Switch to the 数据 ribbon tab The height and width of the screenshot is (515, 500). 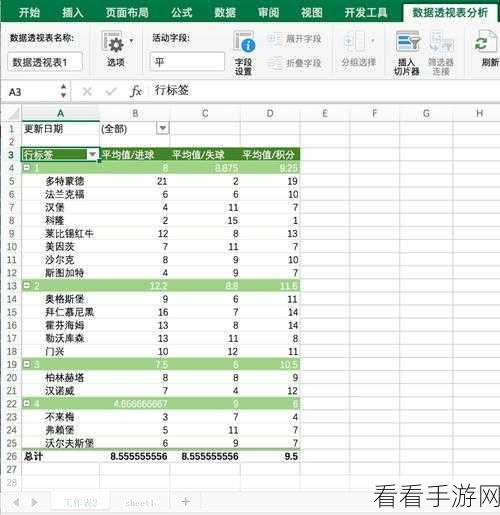coord(225,13)
